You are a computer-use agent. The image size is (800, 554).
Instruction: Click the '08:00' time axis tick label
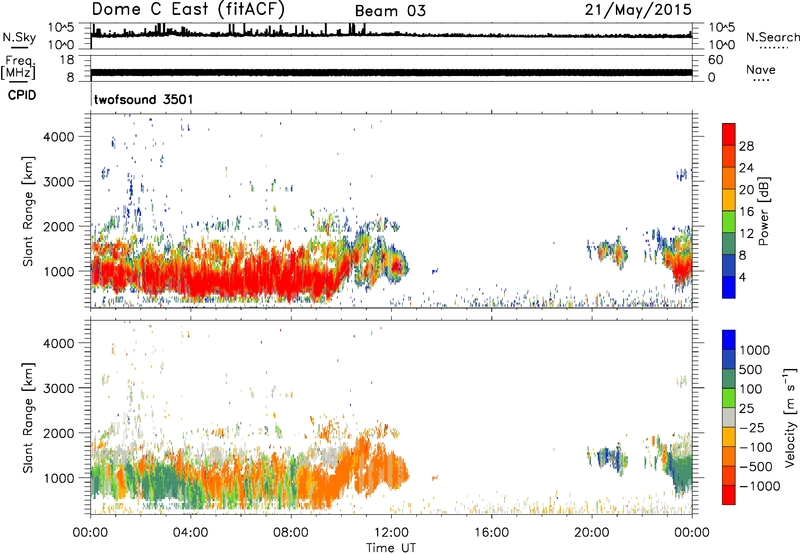(291, 533)
